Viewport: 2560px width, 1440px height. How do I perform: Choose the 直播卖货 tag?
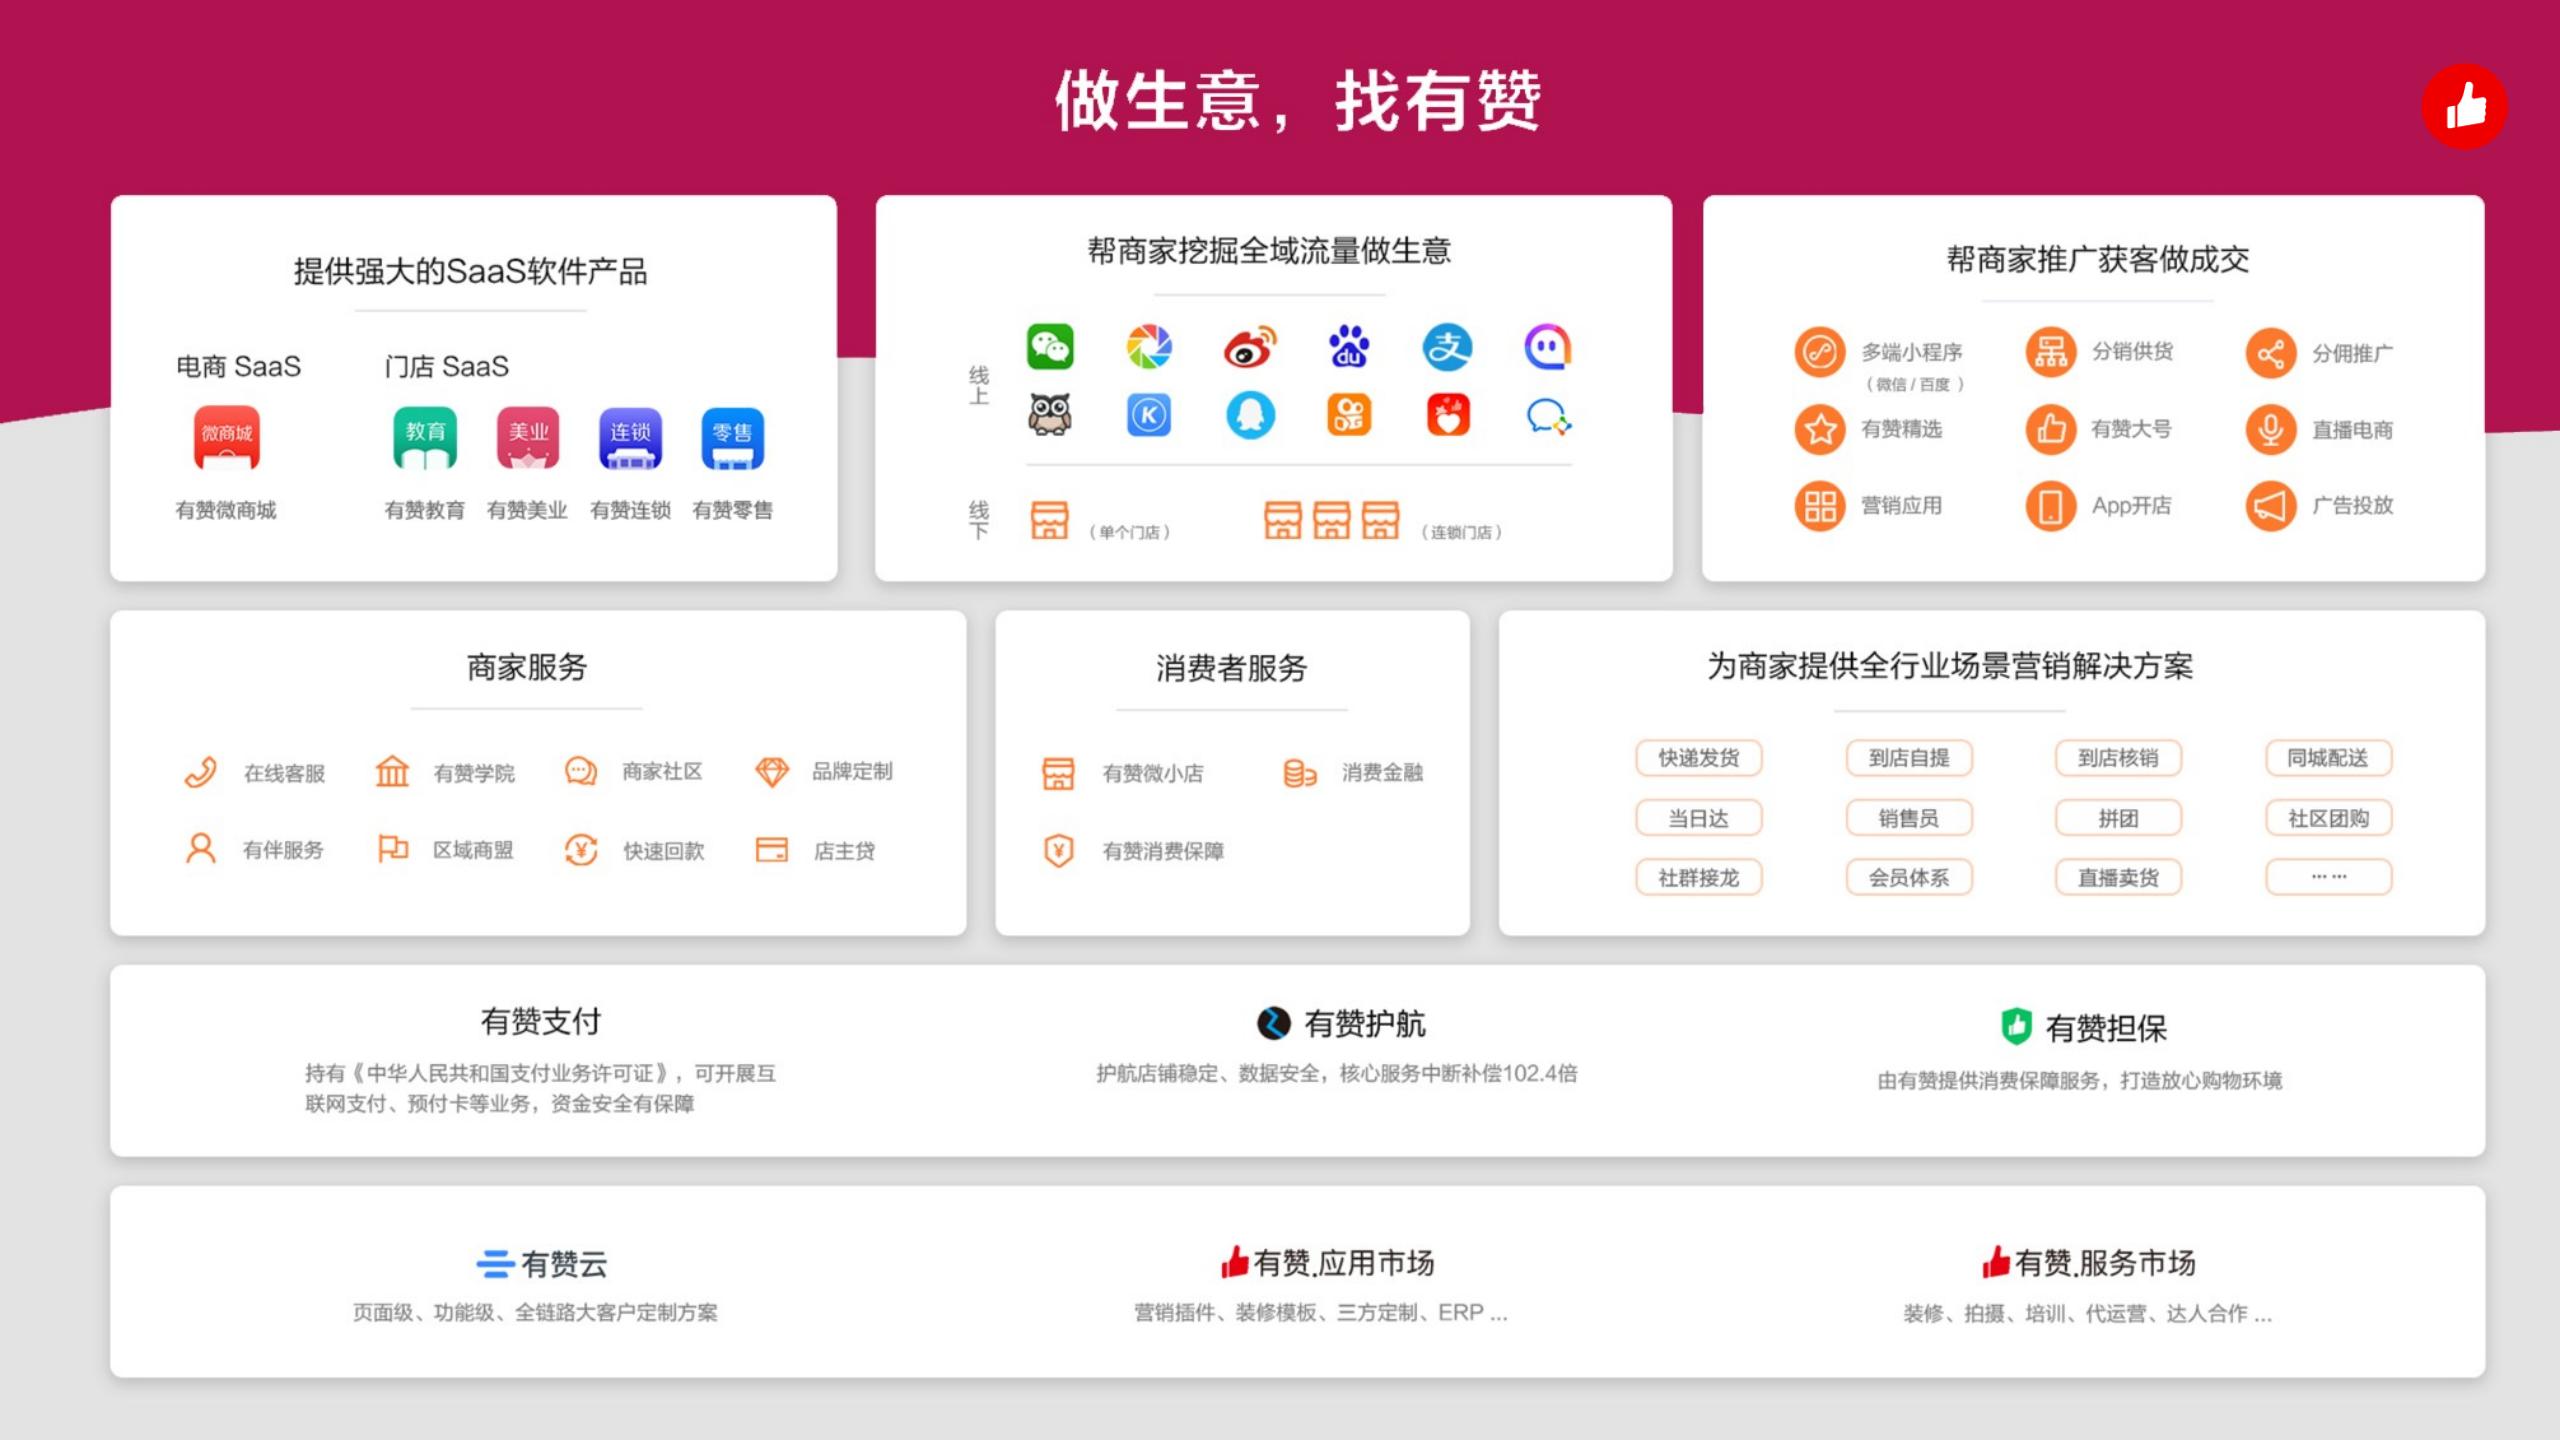(x=2118, y=878)
